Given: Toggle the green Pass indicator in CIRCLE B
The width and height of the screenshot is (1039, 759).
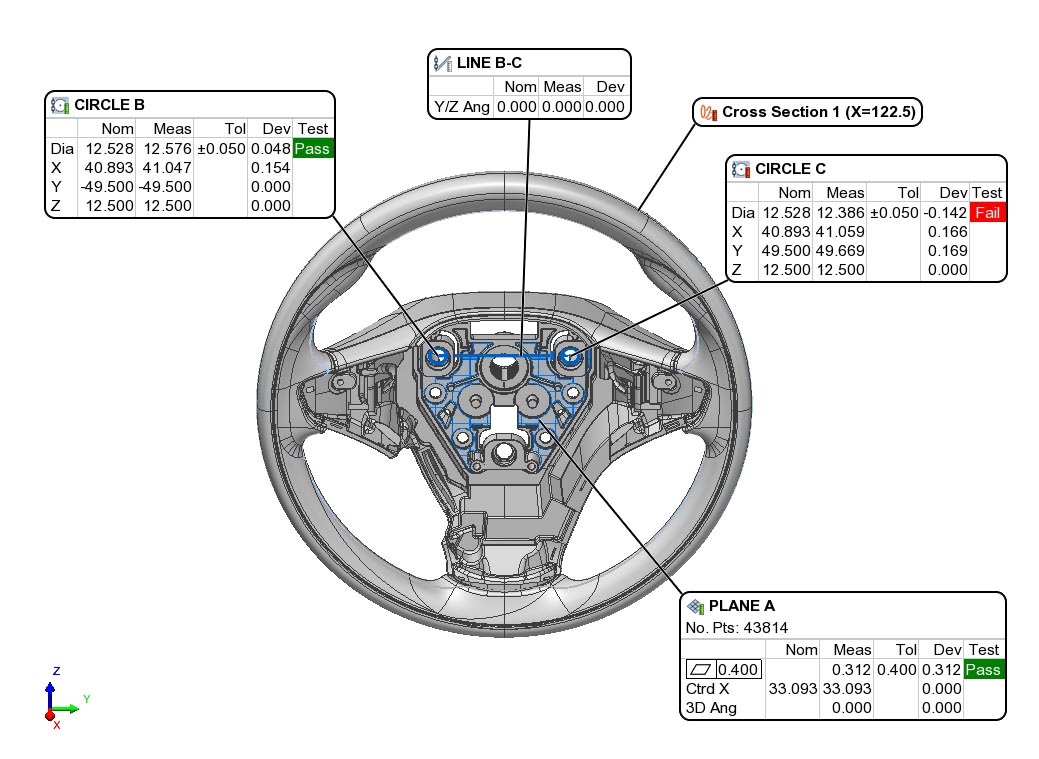Looking at the screenshot, I should (312, 147).
